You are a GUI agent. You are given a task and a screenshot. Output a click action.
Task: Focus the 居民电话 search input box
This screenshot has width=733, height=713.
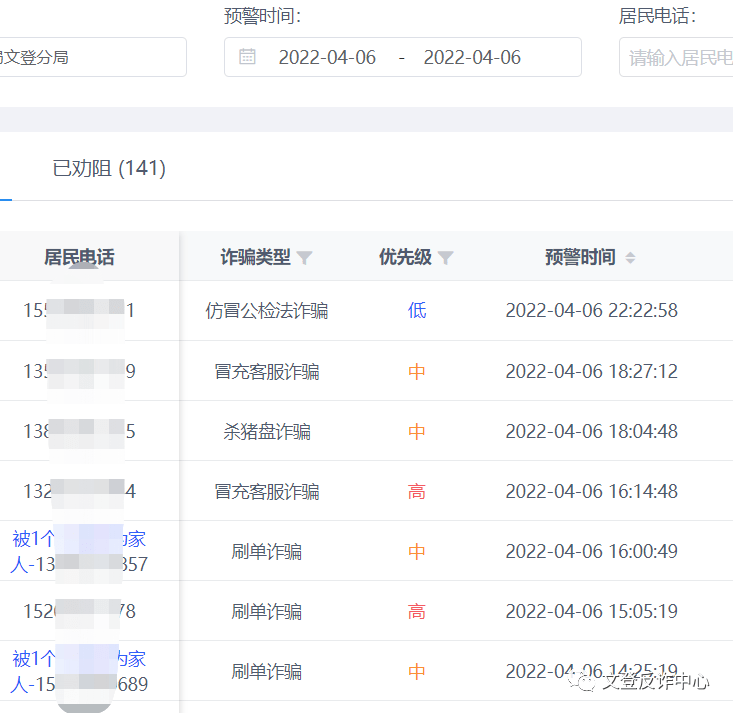click(x=680, y=57)
